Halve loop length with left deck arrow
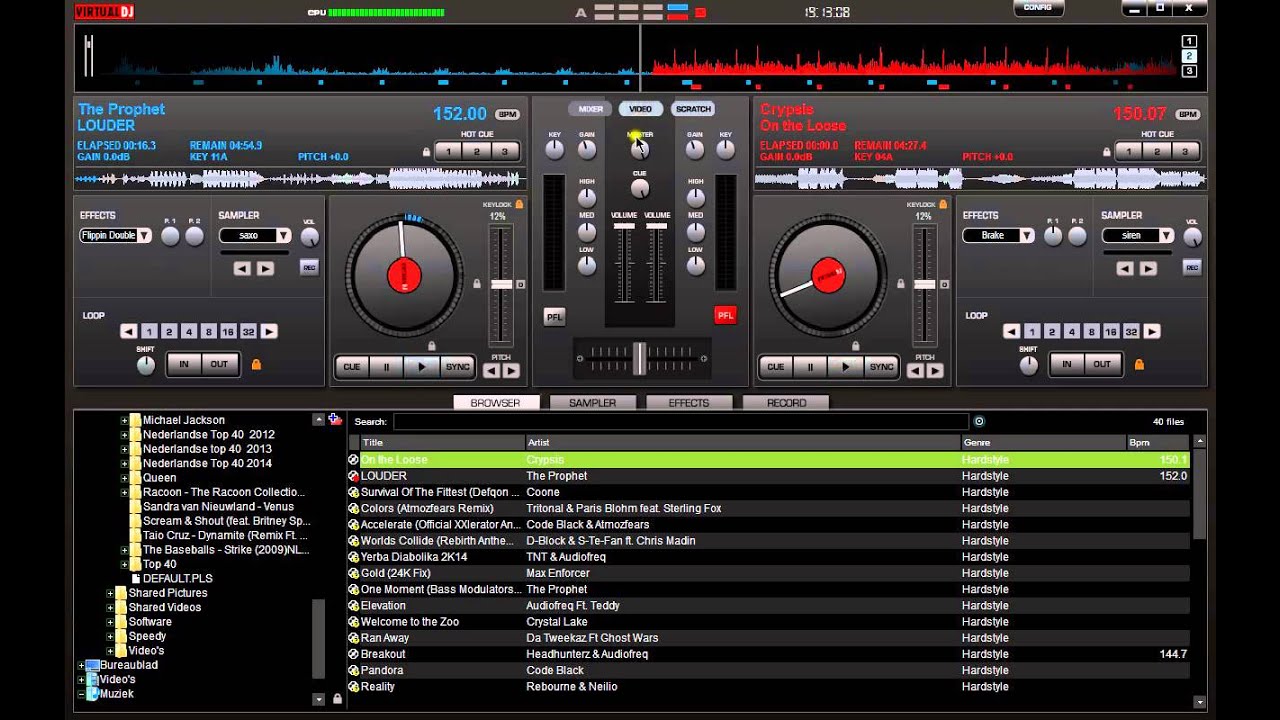 click(128, 331)
